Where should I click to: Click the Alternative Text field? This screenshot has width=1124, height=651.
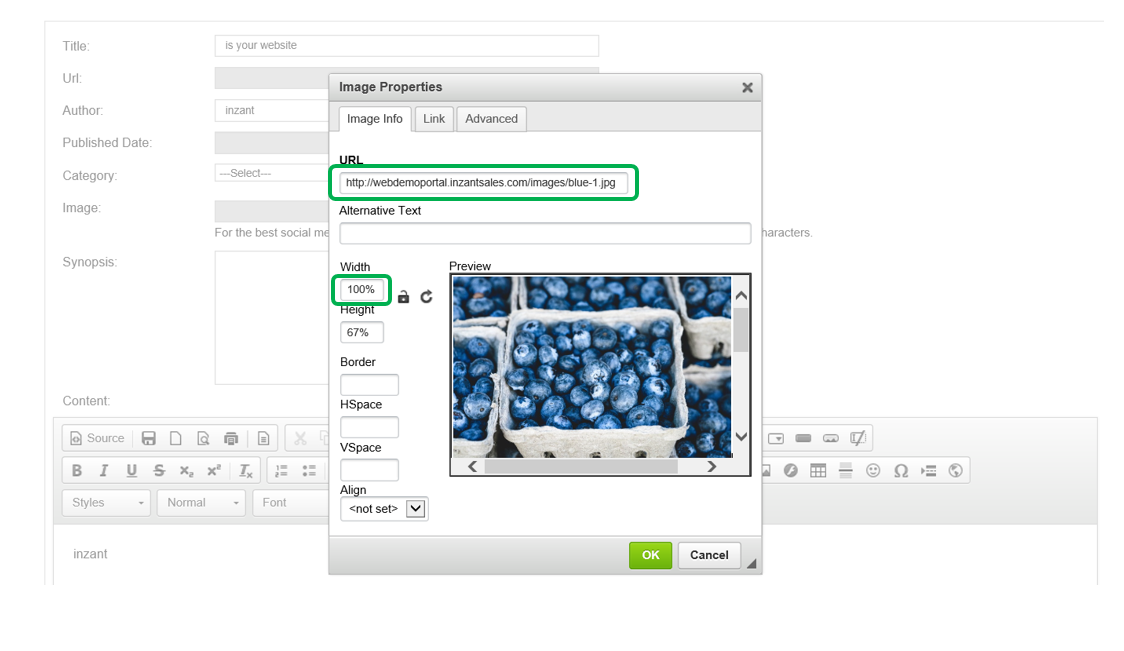(546, 233)
